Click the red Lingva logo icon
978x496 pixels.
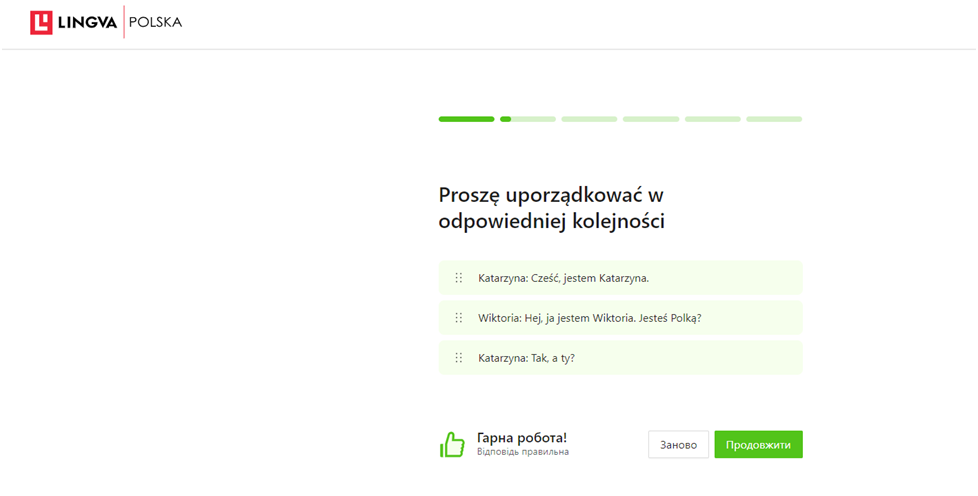pyautogui.click(x=41, y=22)
